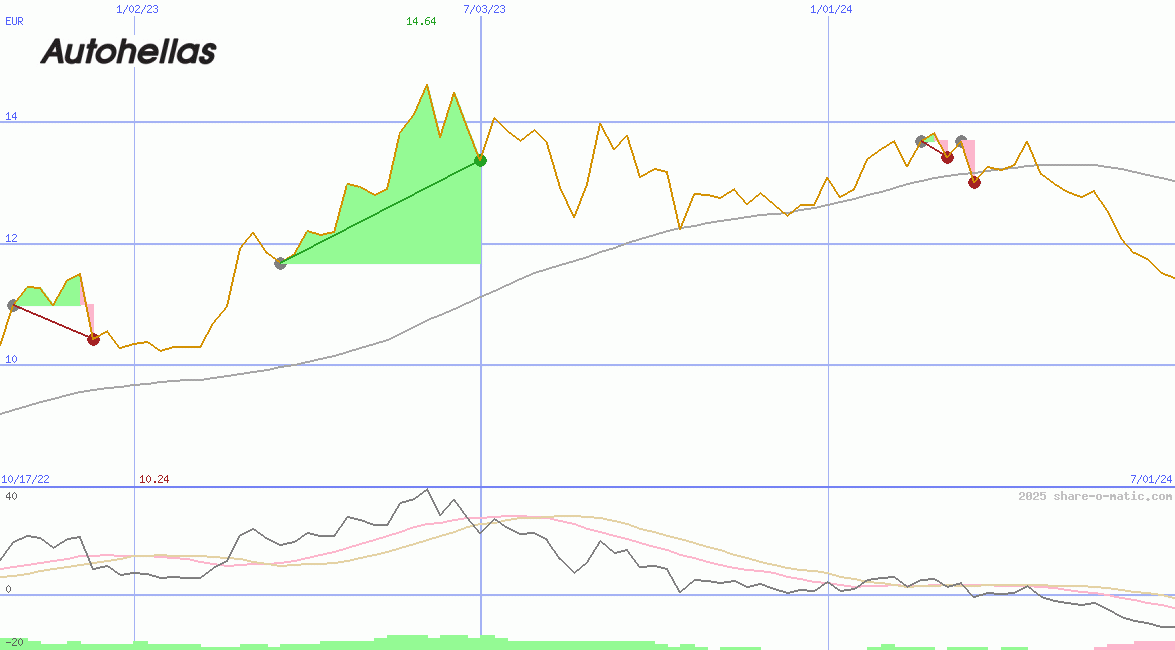Click the 14 price axis label
The width and height of the screenshot is (1175, 650).
(x=11, y=116)
